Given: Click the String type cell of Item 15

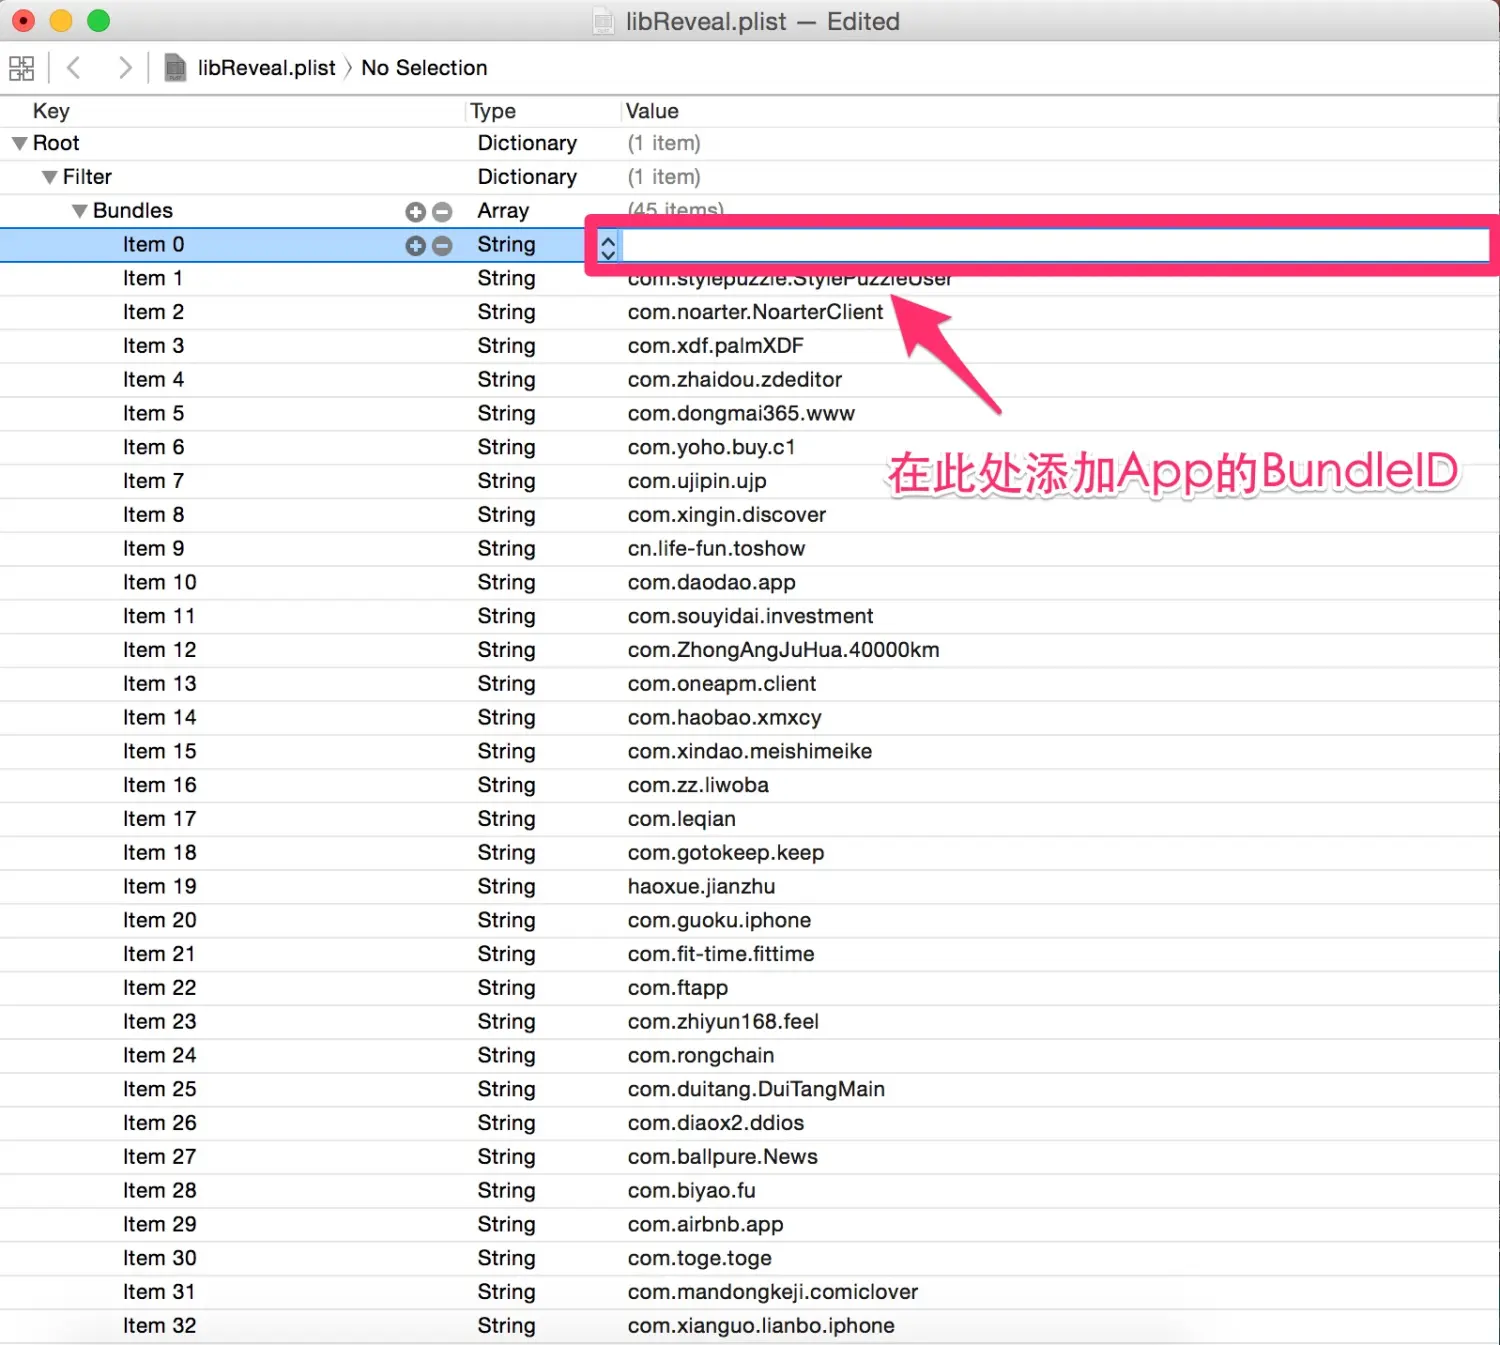Looking at the screenshot, I should point(506,752).
